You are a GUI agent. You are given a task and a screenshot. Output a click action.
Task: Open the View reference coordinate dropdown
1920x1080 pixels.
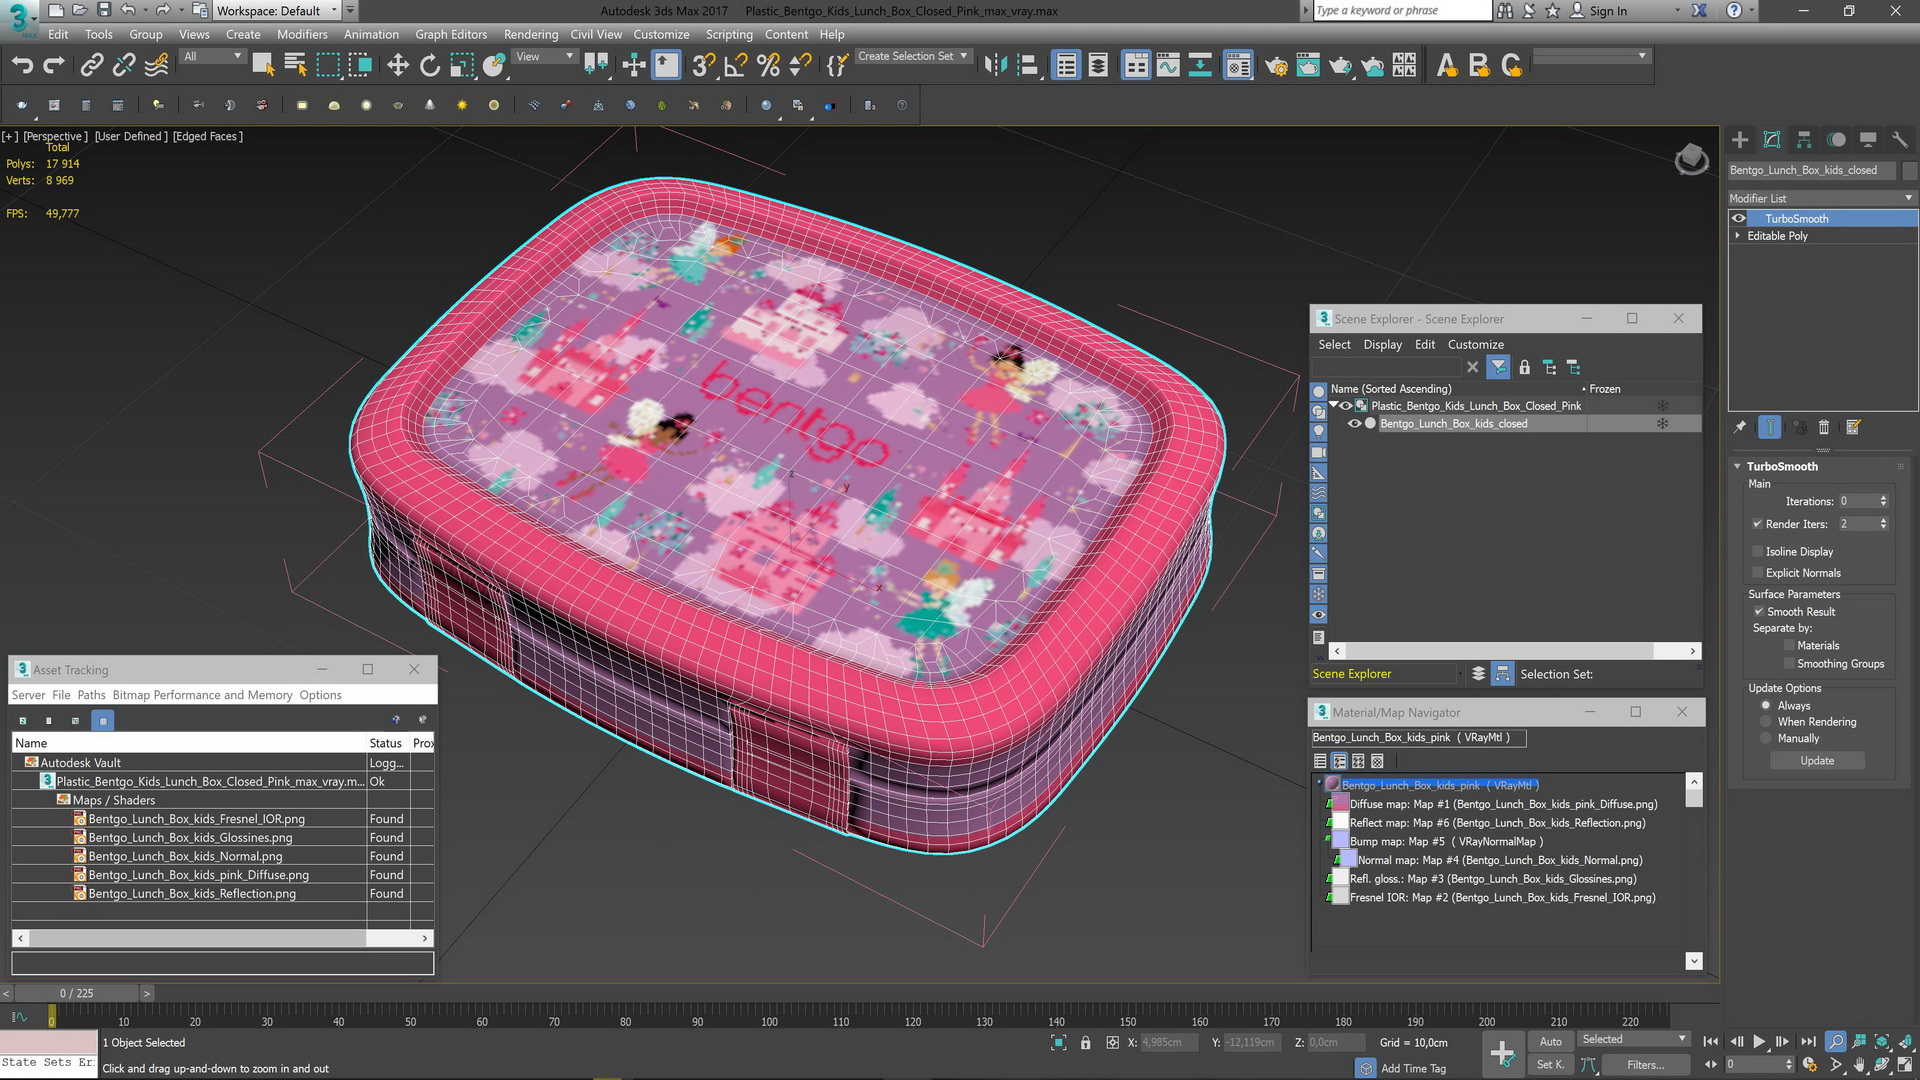click(x=544, y=57)
